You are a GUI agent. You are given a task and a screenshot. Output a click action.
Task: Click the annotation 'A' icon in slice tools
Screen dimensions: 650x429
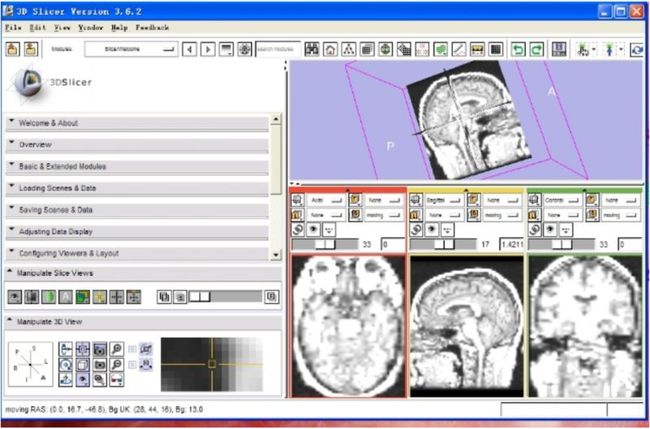point(65,297)
